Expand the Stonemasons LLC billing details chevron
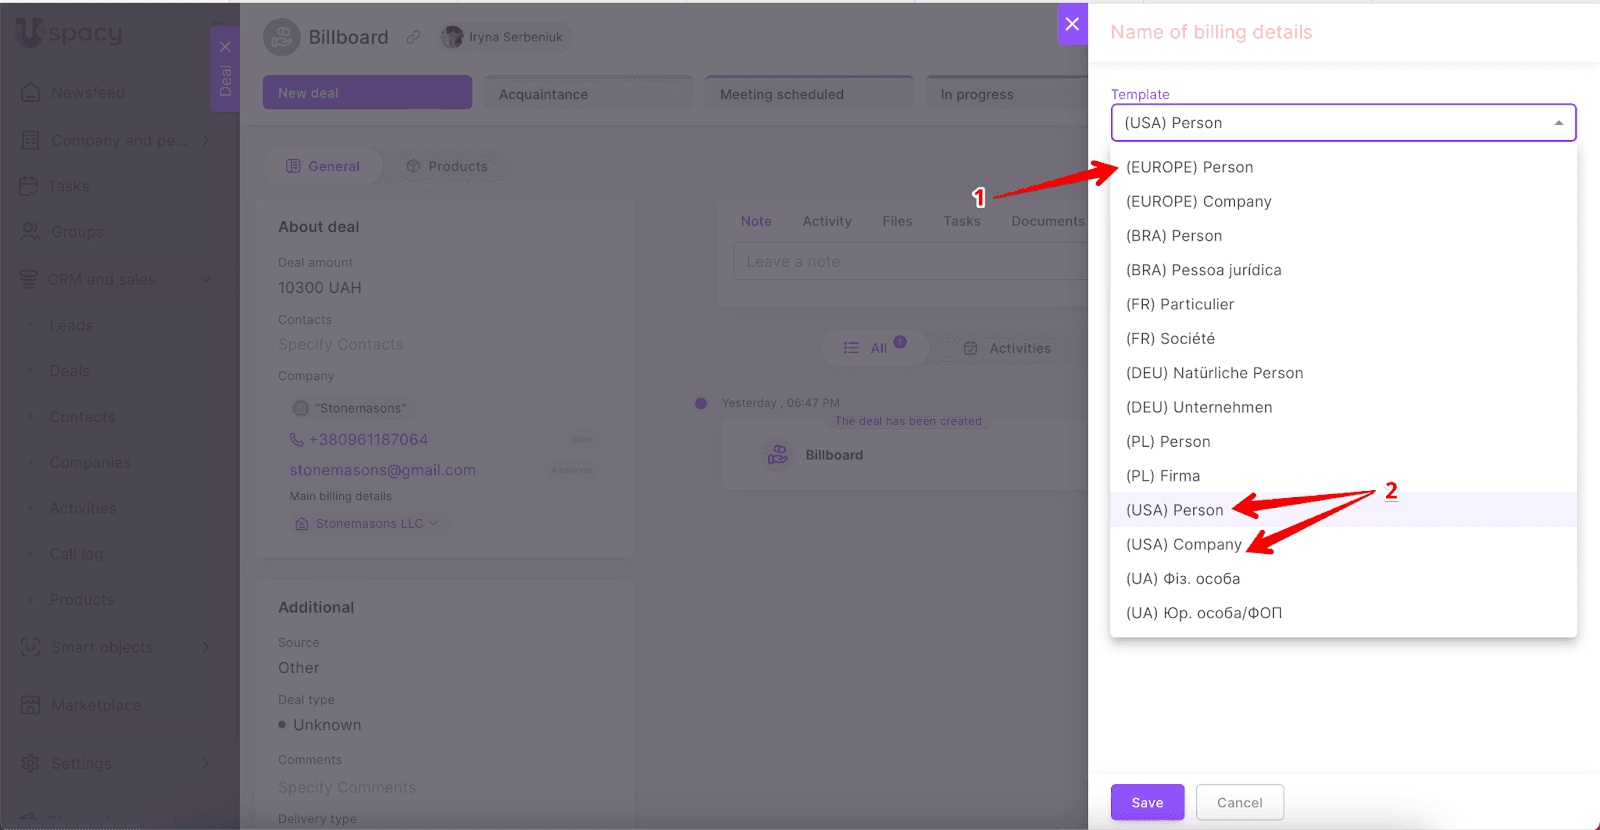 pyautogui.click(x=434, y=523)
